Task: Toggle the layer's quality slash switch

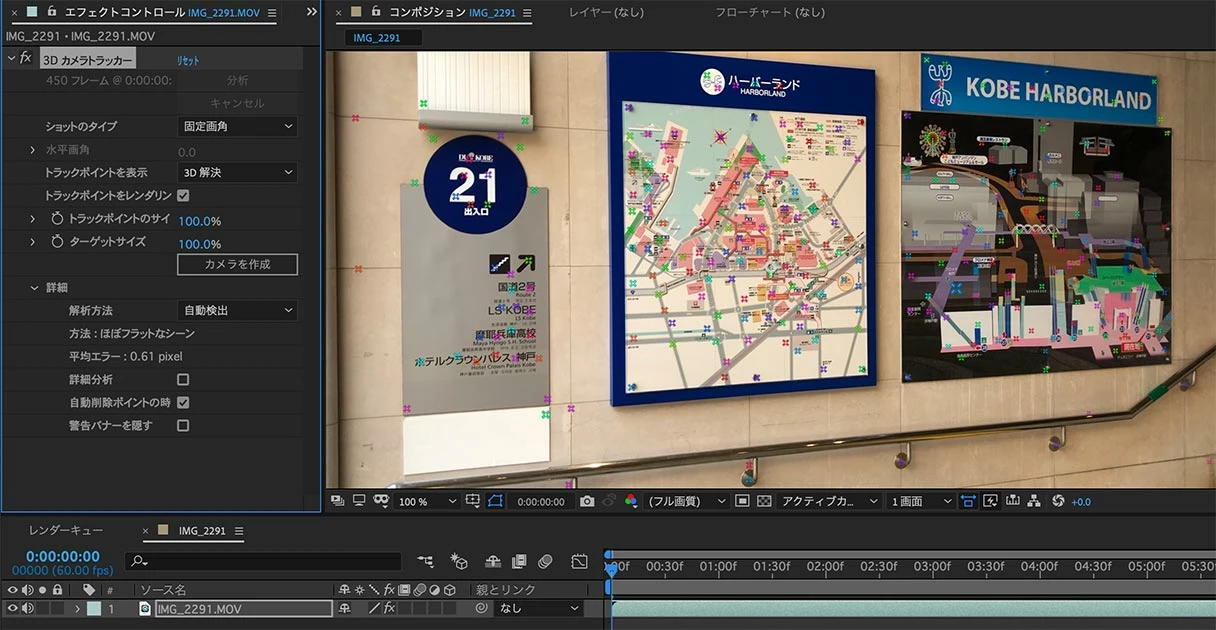Action: 374,608
